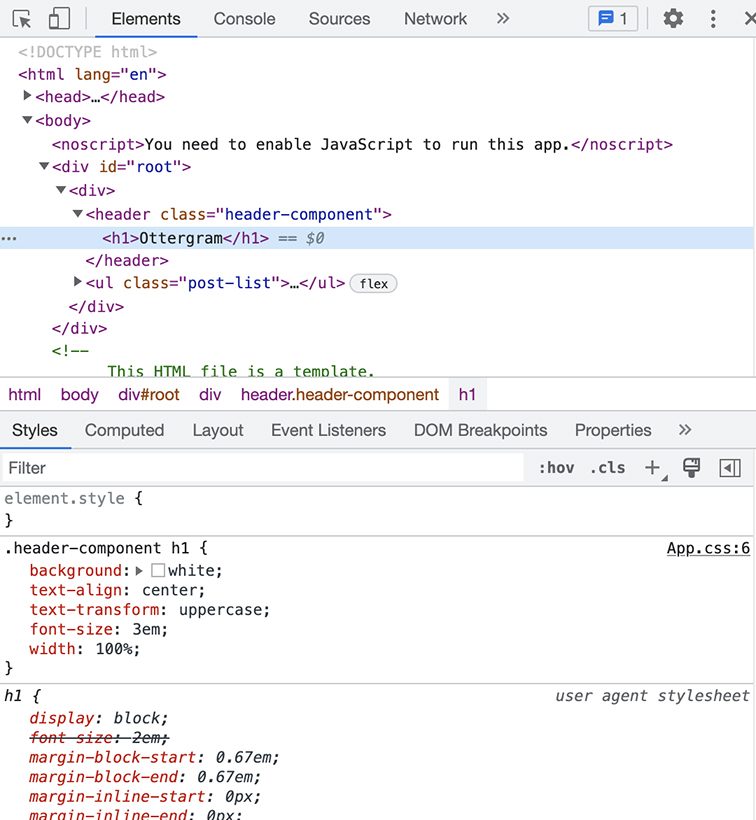
Task: Focus the styles Filter input field
Action: (x=260, y=468)
